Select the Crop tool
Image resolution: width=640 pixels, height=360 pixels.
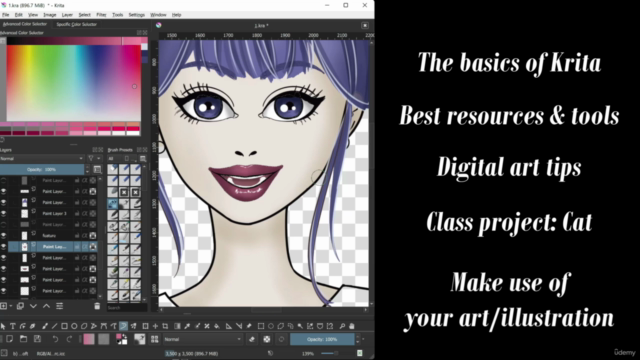[x=165, y=326]
